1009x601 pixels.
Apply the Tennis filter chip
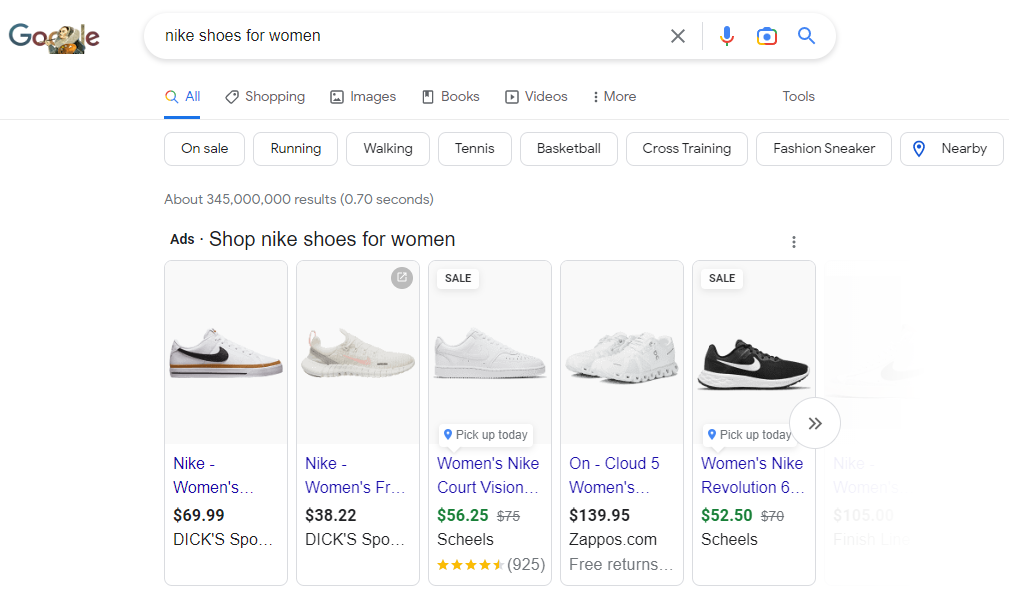[x=475, y=149]
